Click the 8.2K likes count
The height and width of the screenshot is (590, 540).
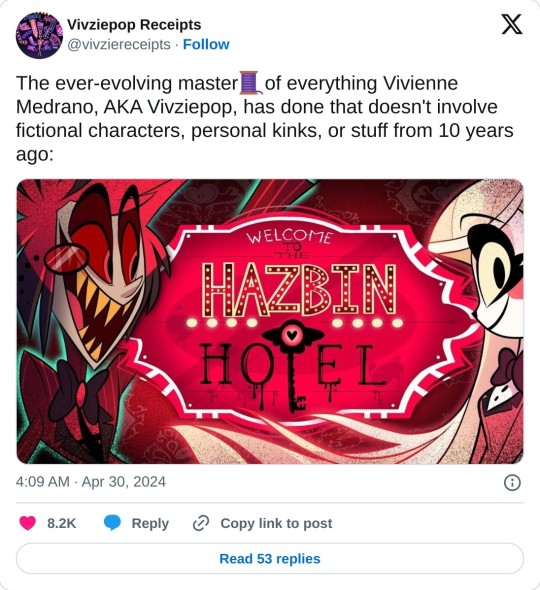click(x=61, y=523)
